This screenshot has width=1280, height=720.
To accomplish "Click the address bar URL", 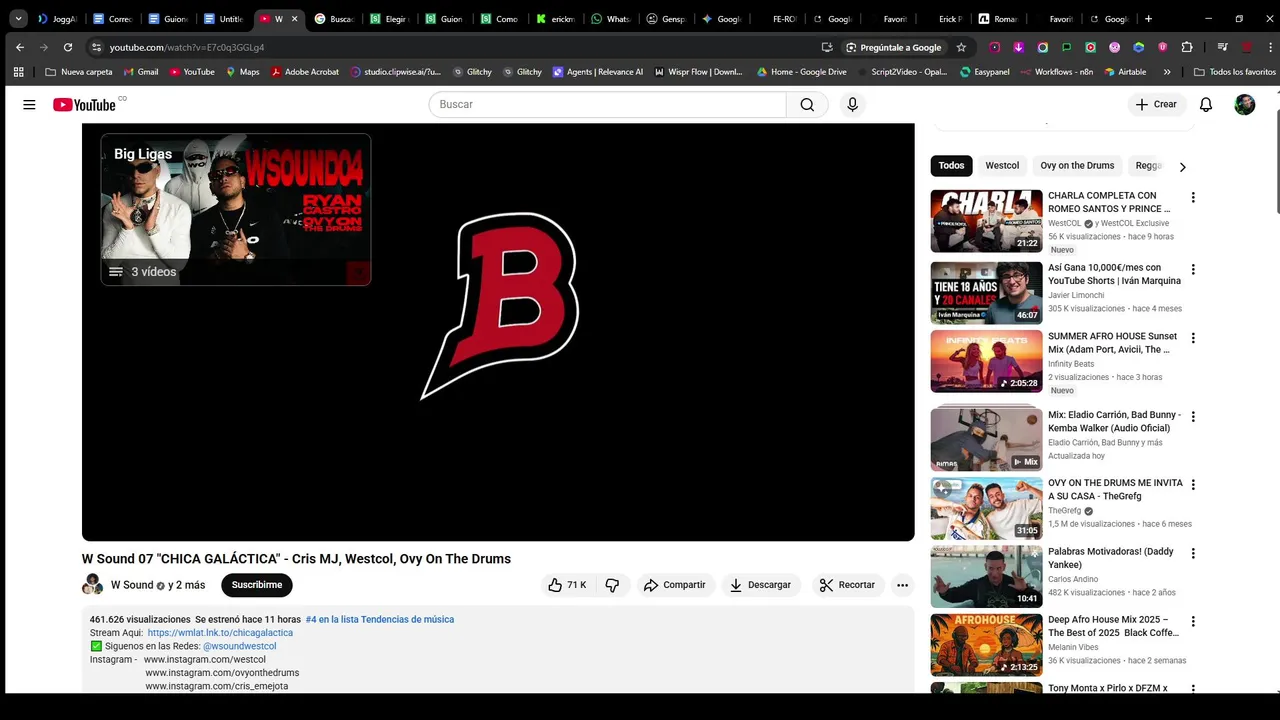I will tap(187, 47).
